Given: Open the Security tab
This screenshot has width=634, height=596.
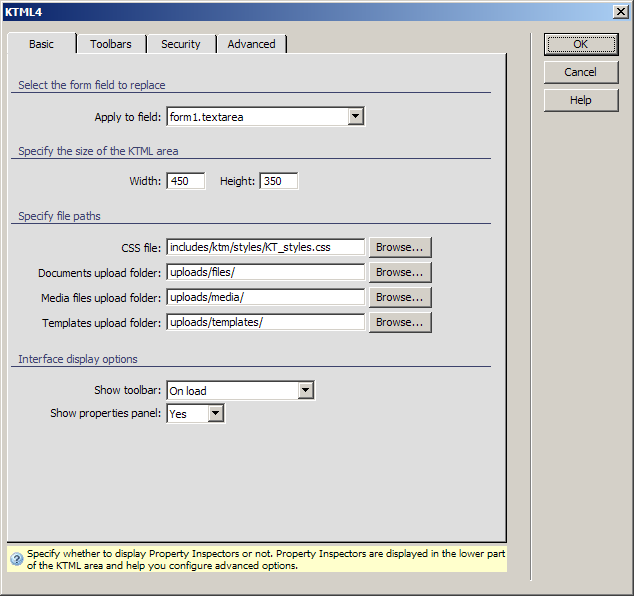Looking at the screenshot, I should [181, 44].
